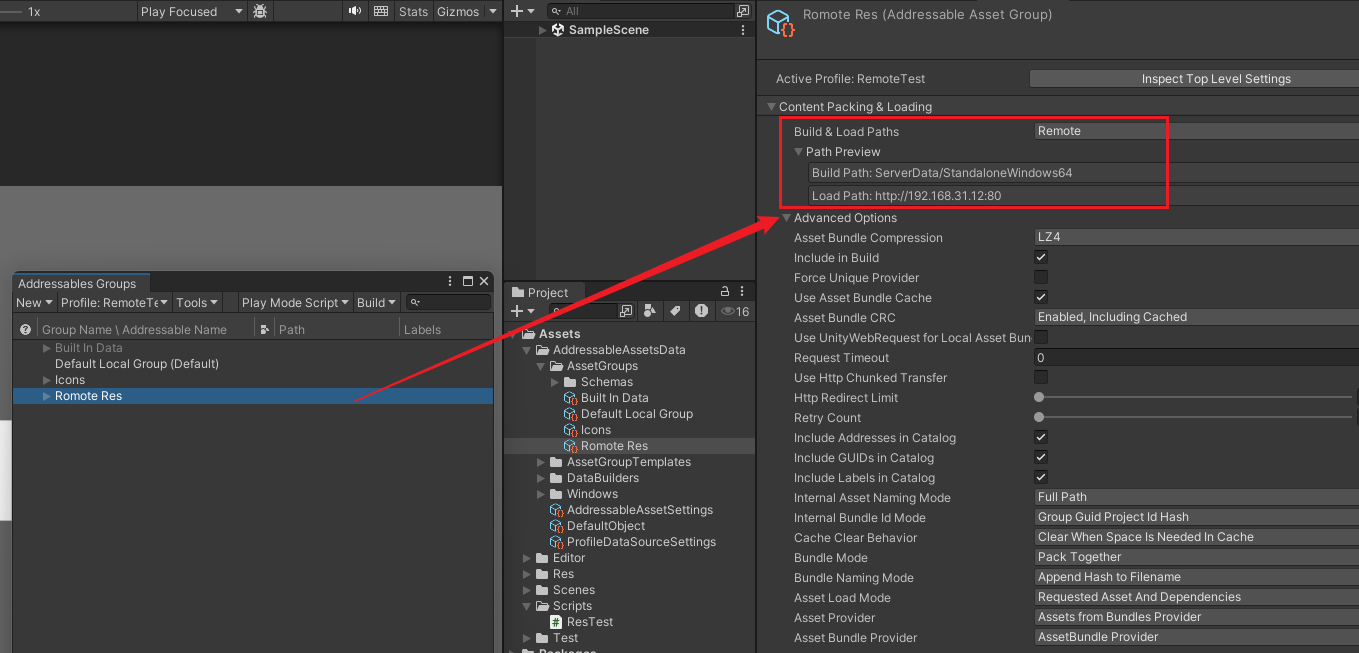Toggle the Game view frame debugger bug icon
Image resolution: width=1359 pixels, height=653 pixels.
pyautogui.click(x=260, y=12)
